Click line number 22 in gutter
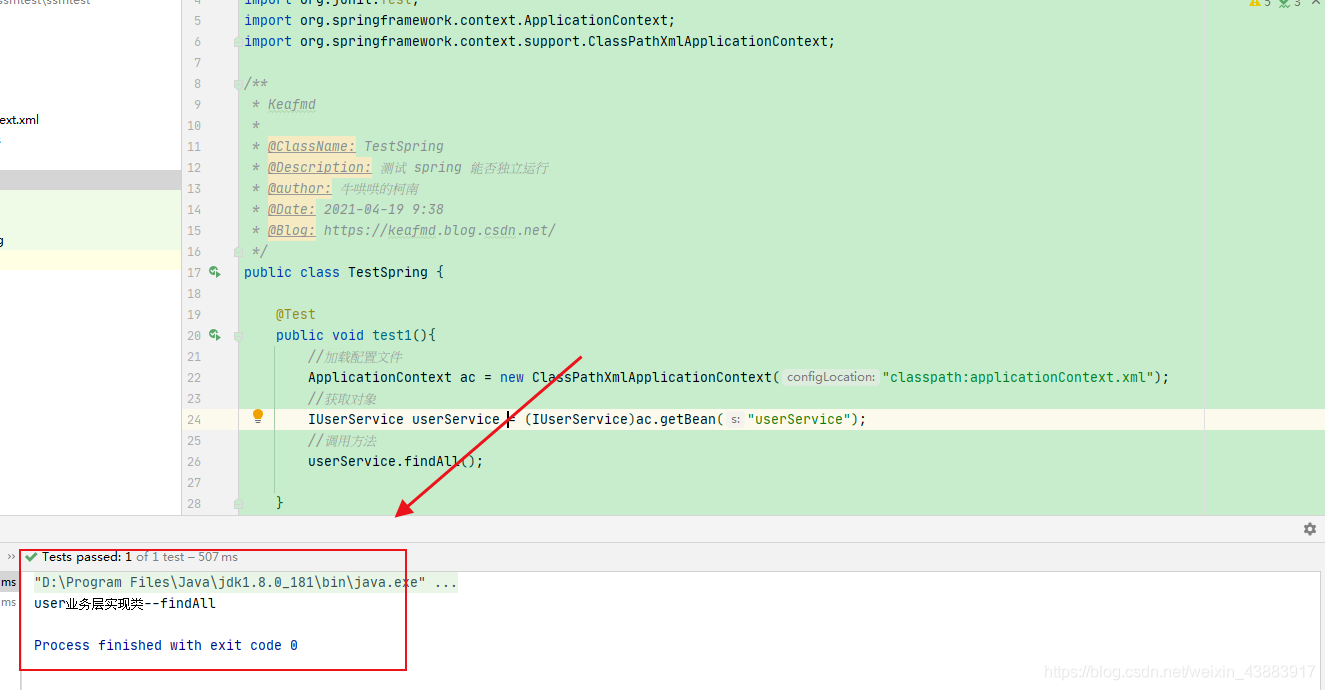Viewport: 1325px width, 690px height. click(x=194, y=377)
